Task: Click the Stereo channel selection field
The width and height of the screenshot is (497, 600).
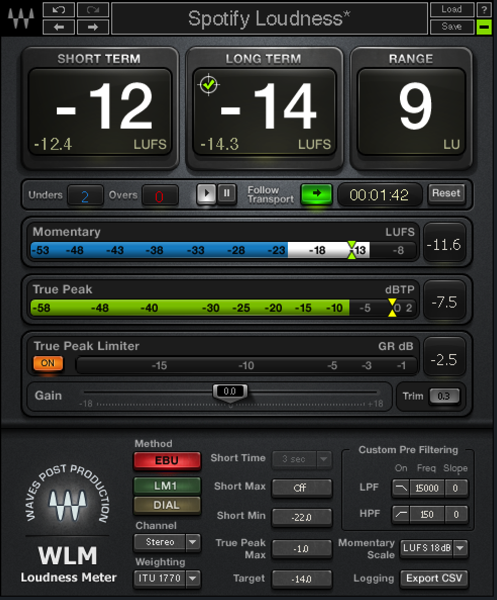Action: (x=160, y=542)
